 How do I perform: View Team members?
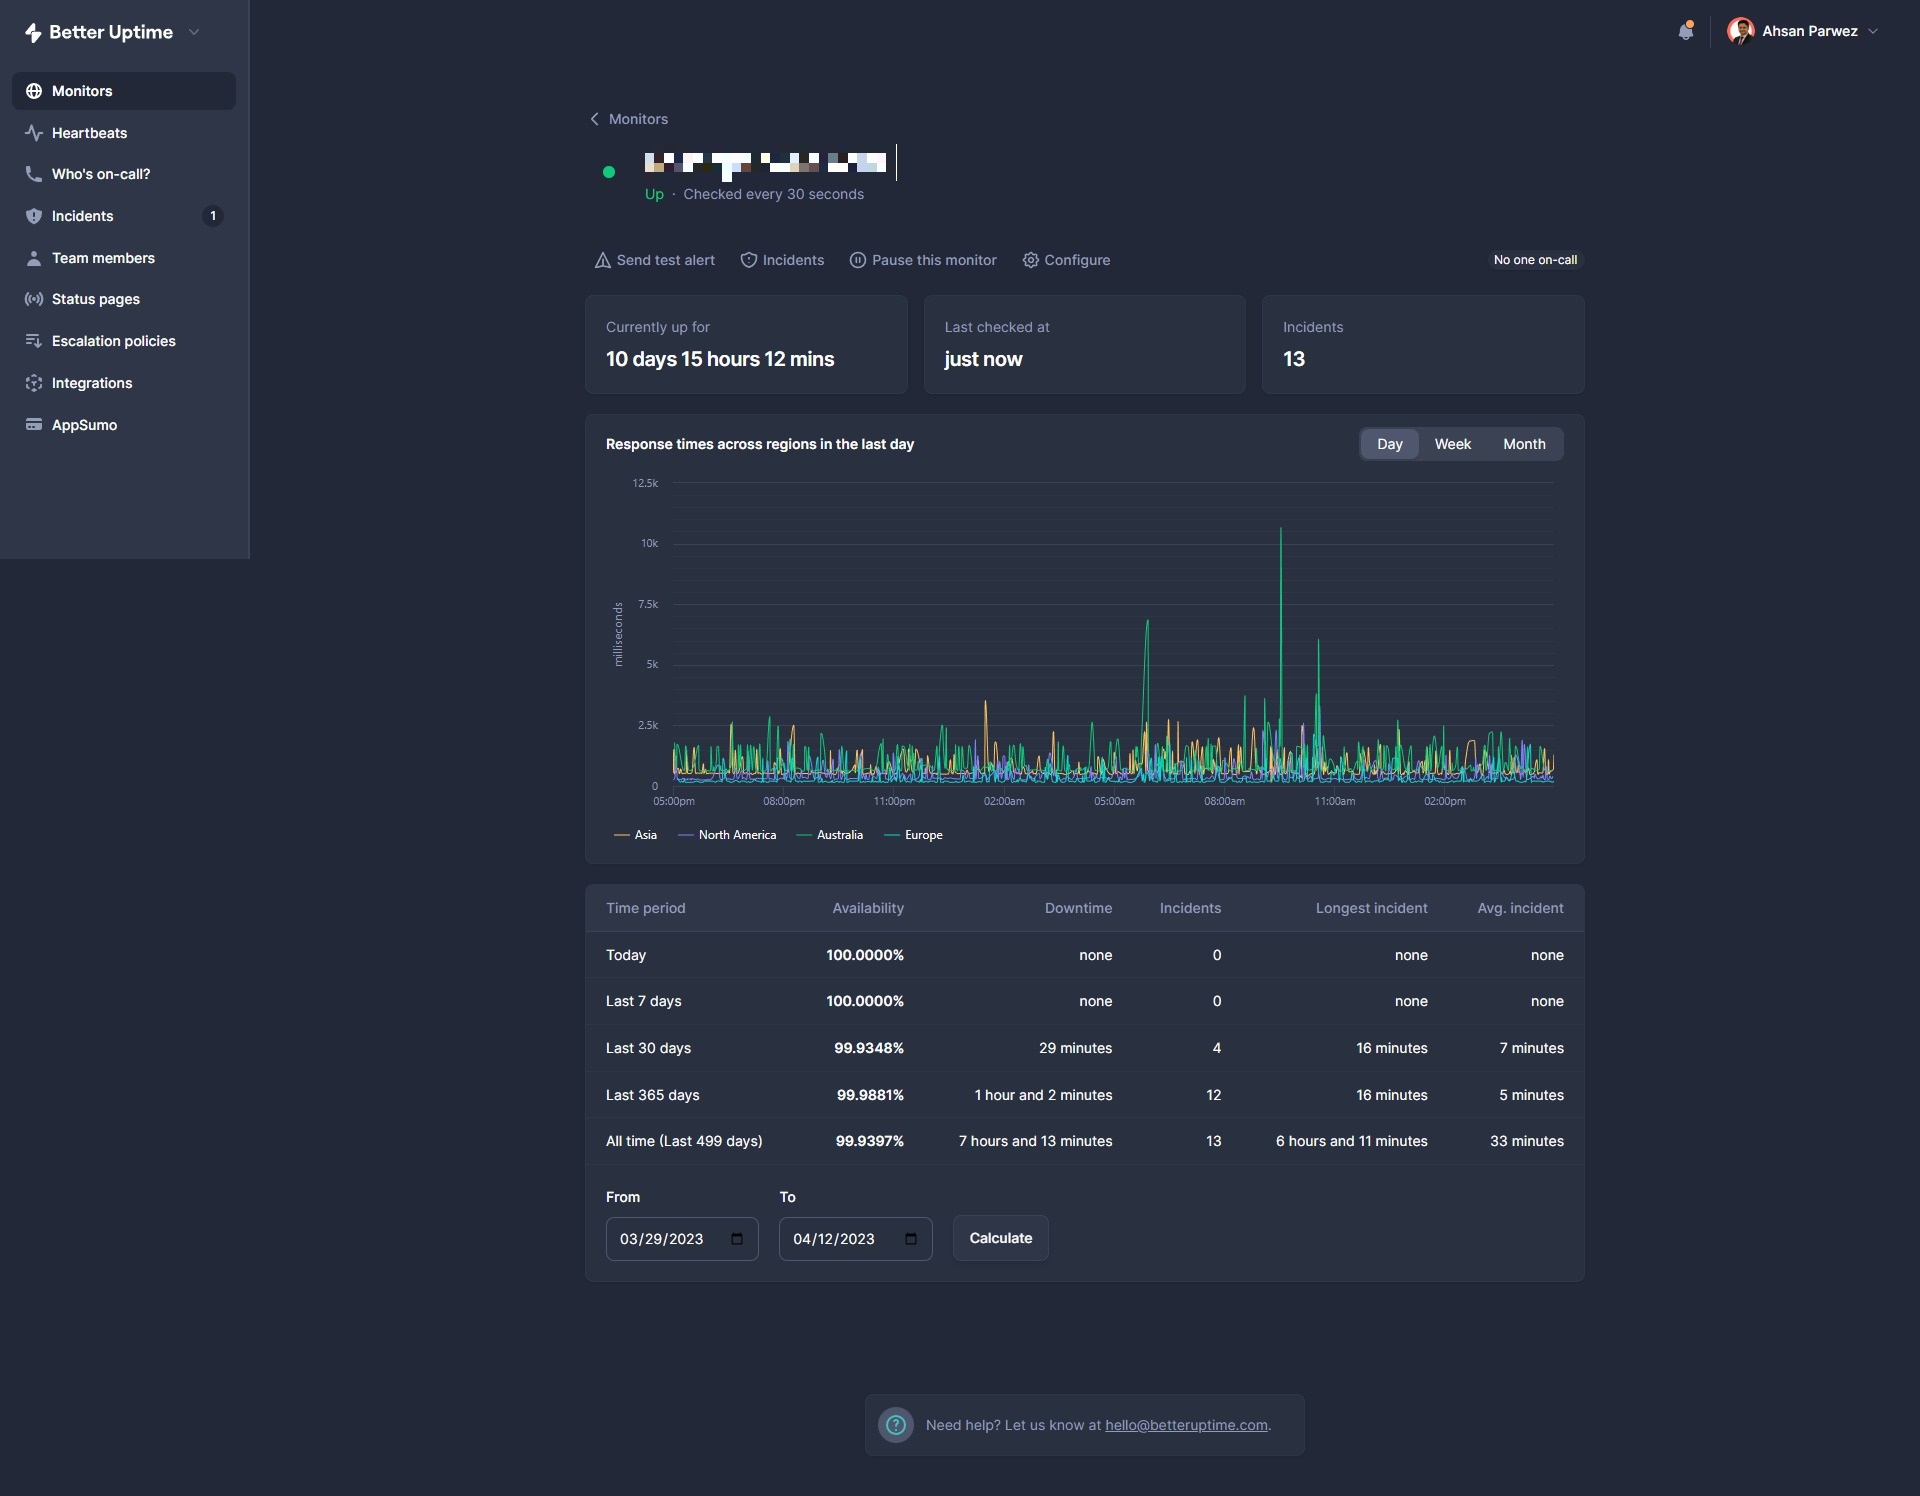(103, 257)
